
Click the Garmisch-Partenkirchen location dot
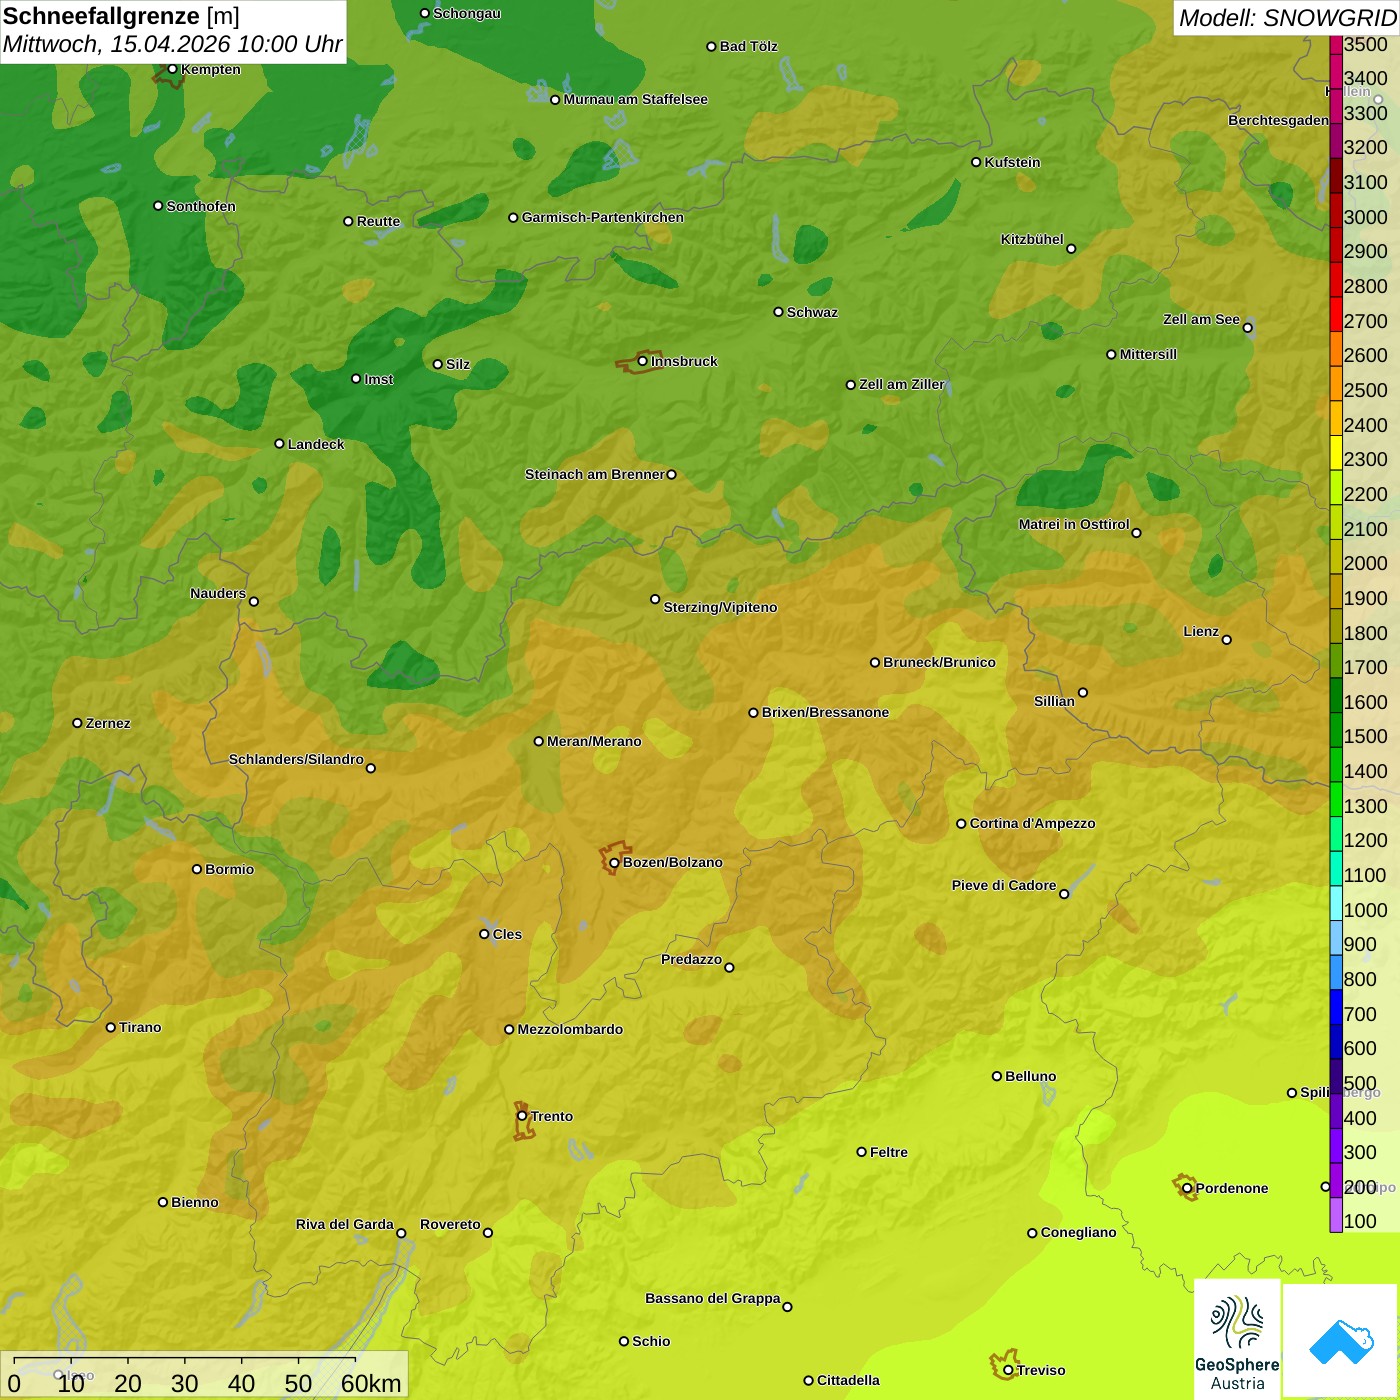point(513,217)
